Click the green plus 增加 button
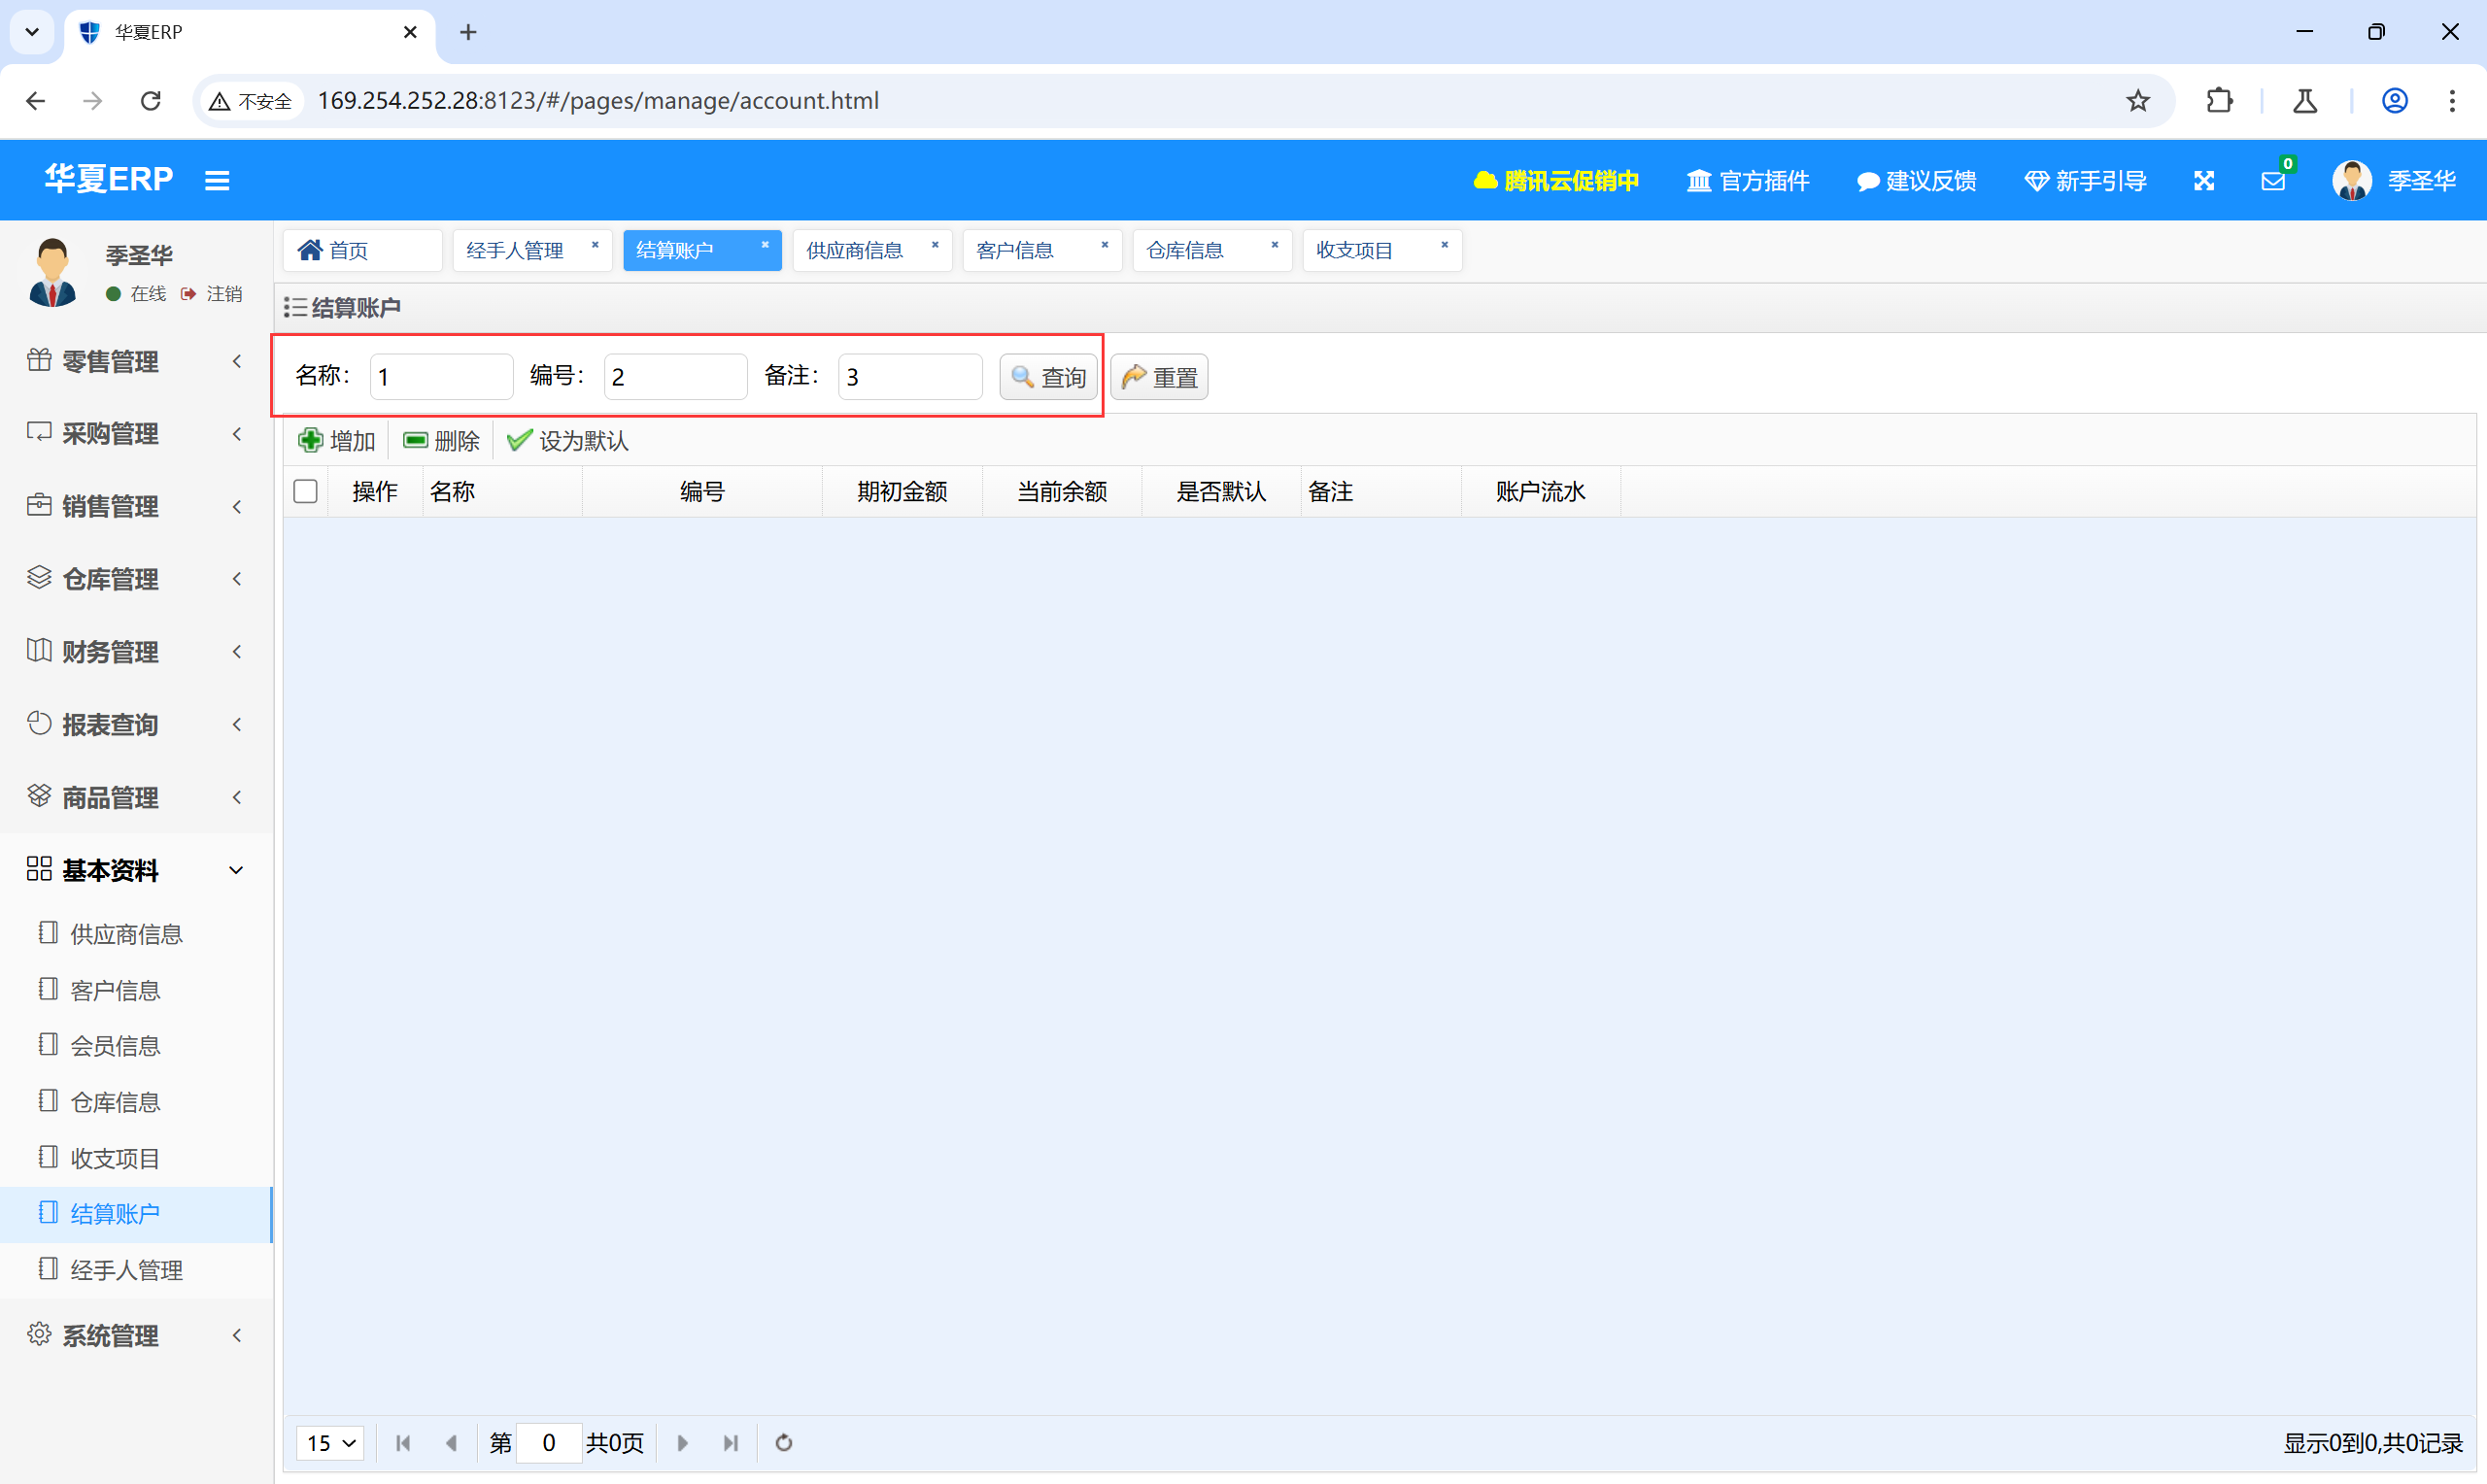2487x1484 pixels. pos(337,441)
